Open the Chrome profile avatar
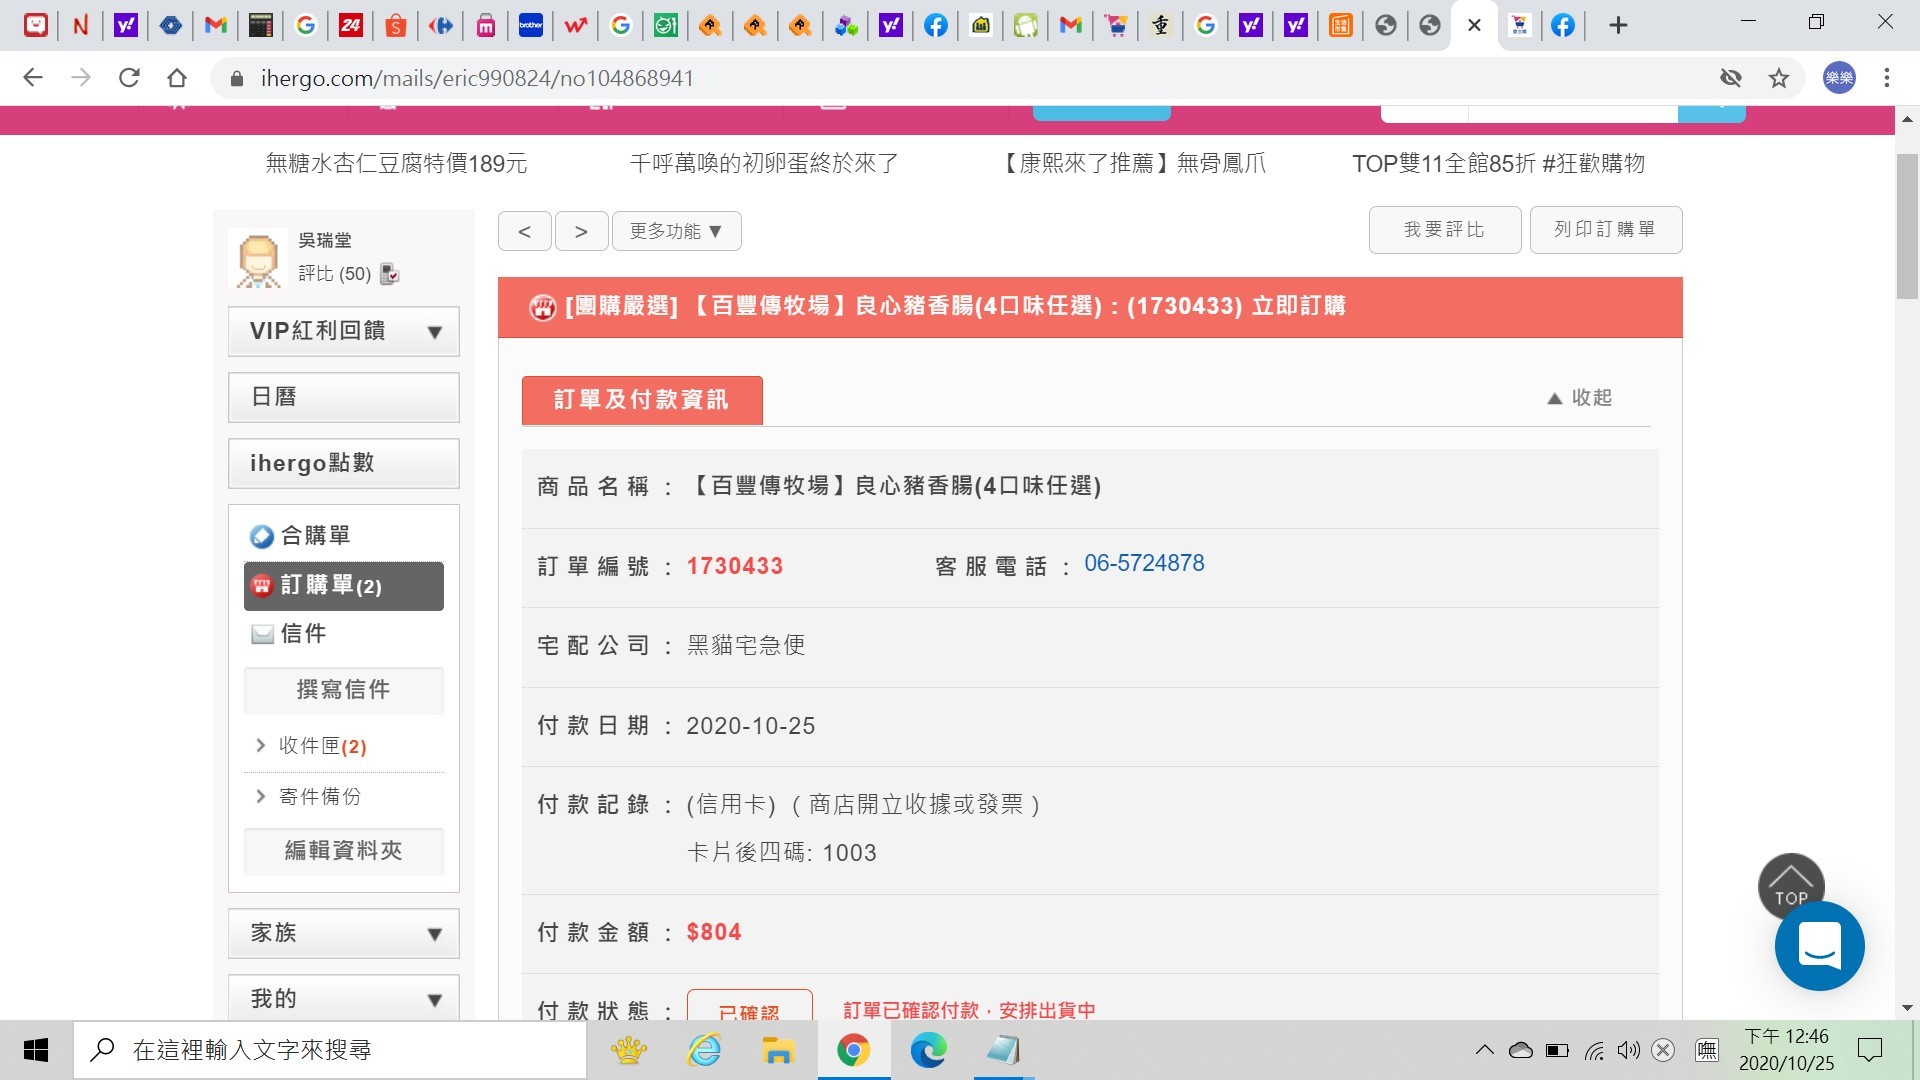 click(x=1839, y=78)
